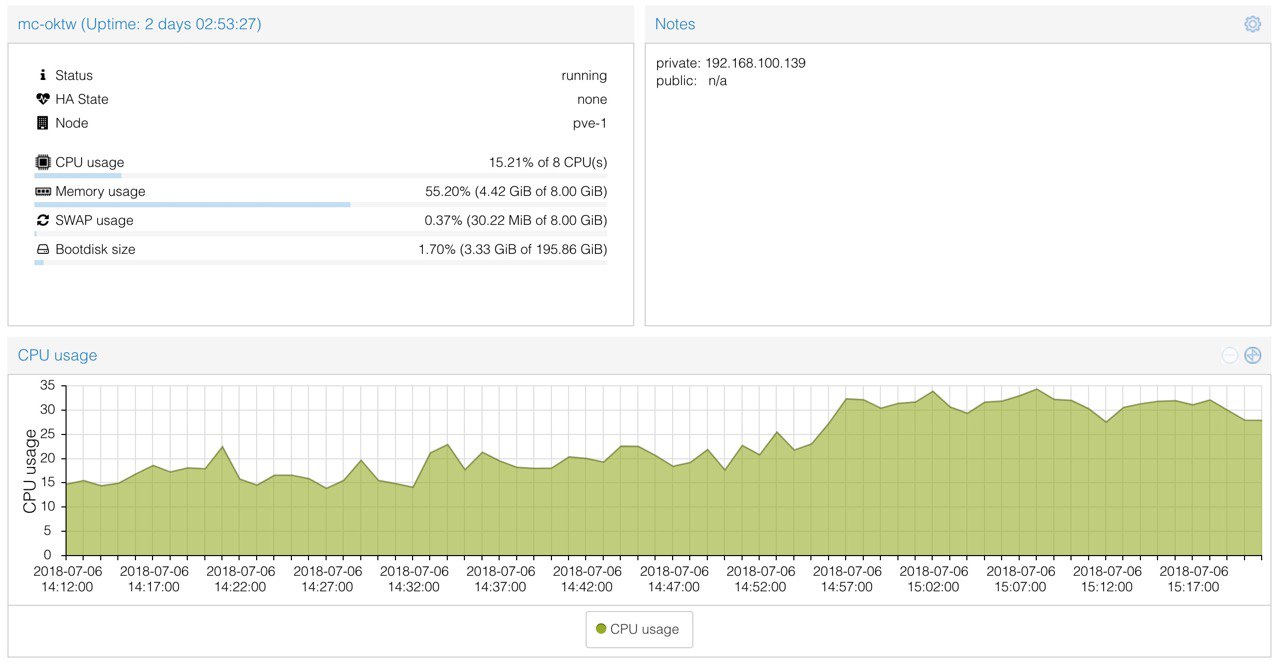Click the CPU chart spike near 14:22:00
The height and width of the screenshot is (664, 1280).
click(222, 446)
